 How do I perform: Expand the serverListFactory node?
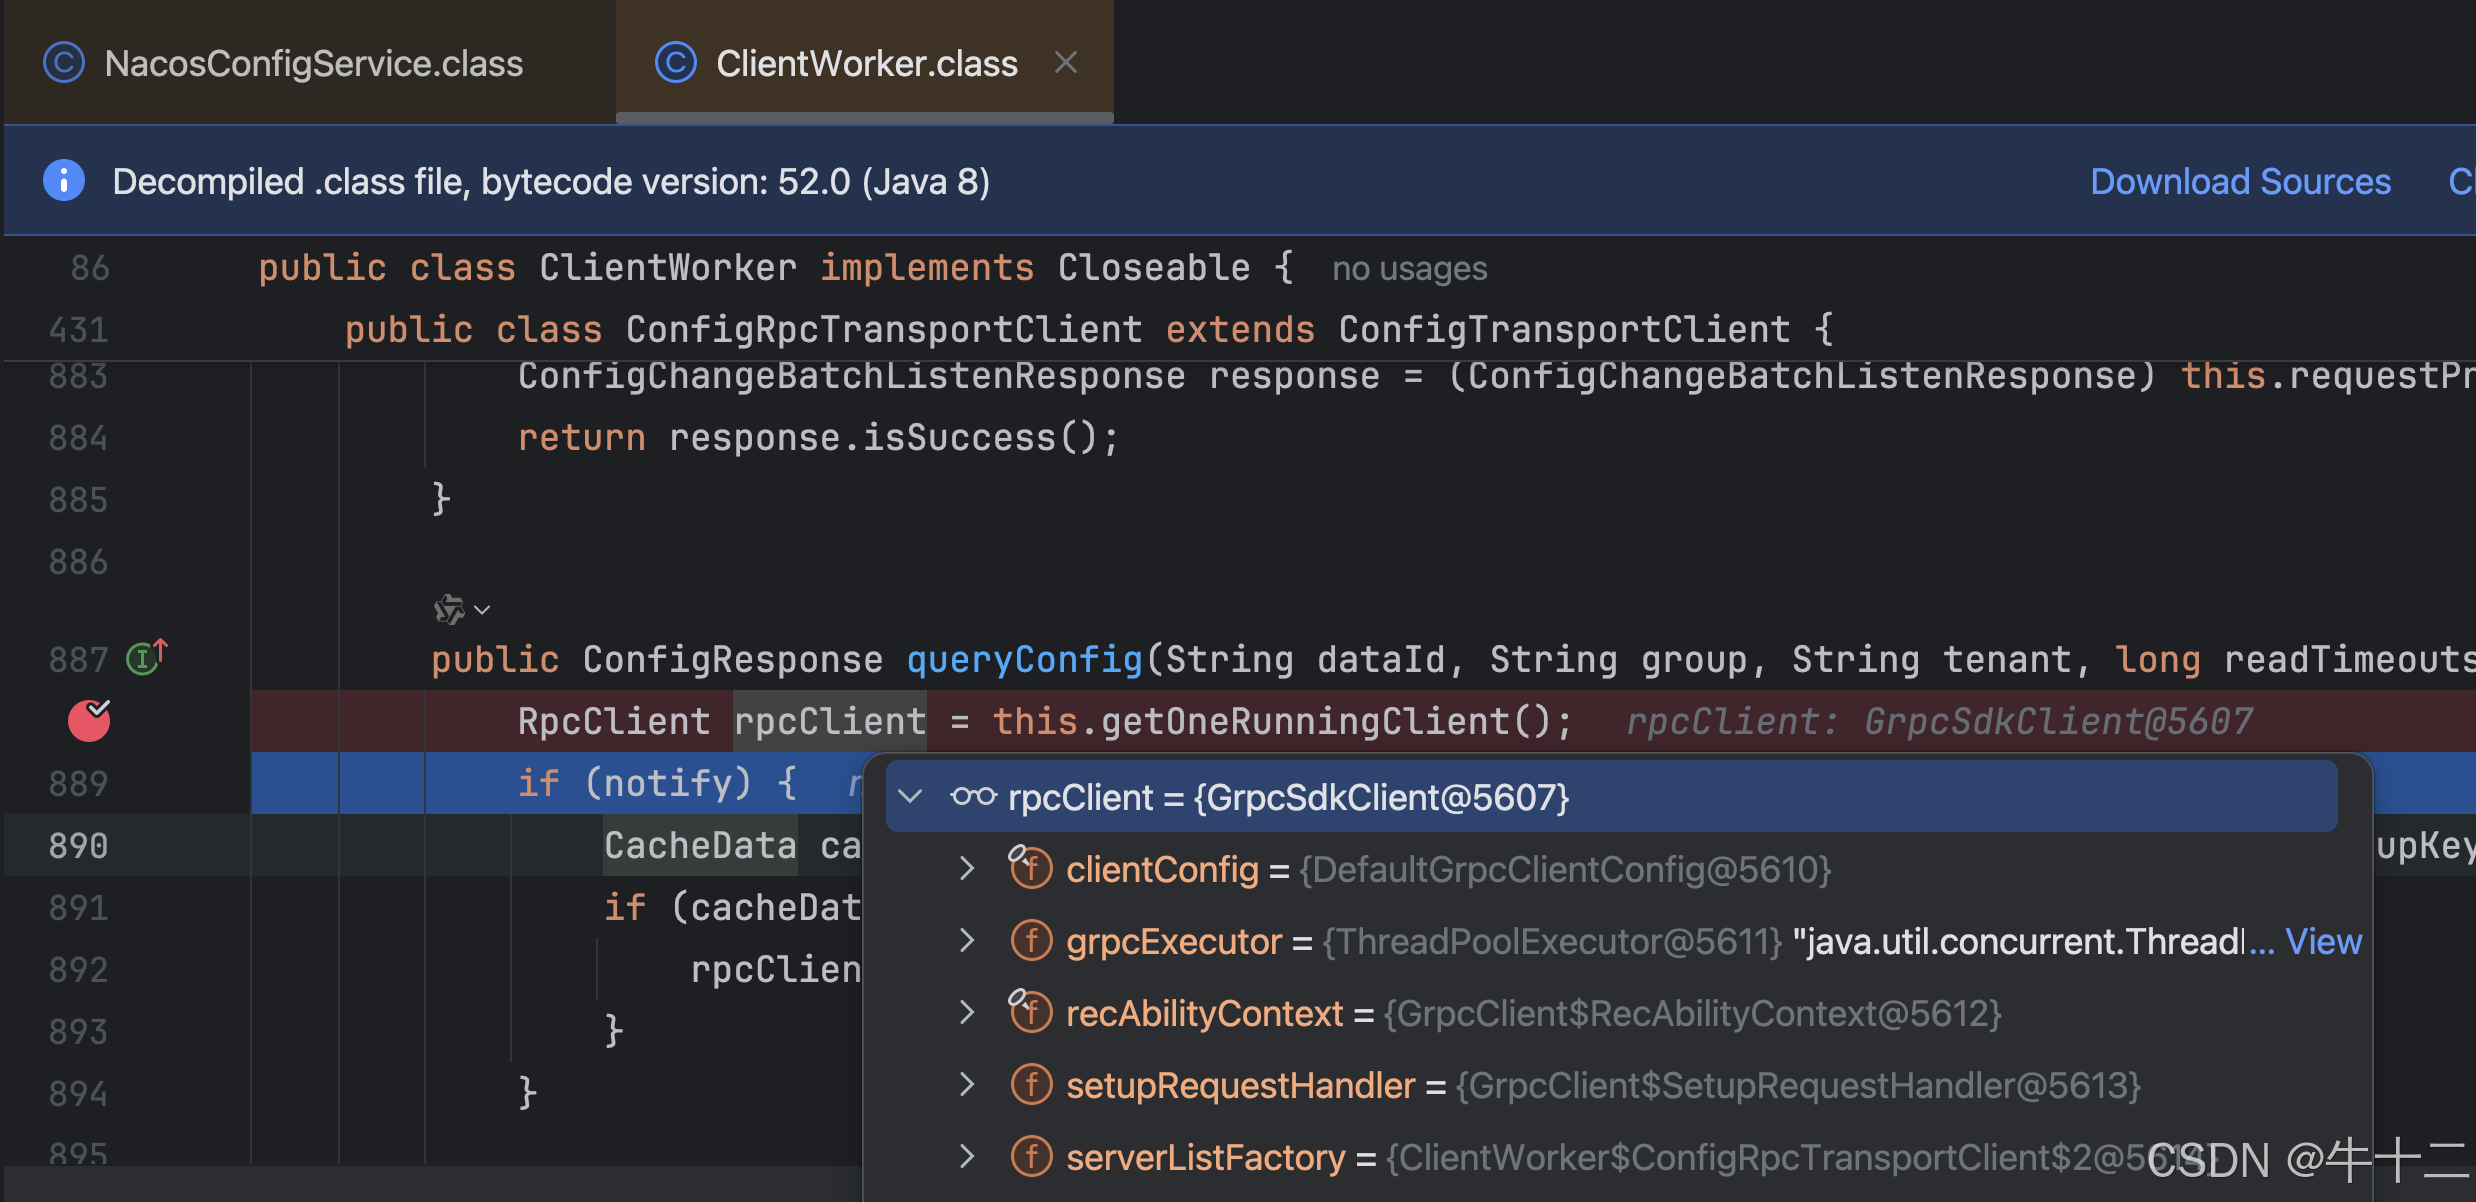click(x=966, y=1157)
